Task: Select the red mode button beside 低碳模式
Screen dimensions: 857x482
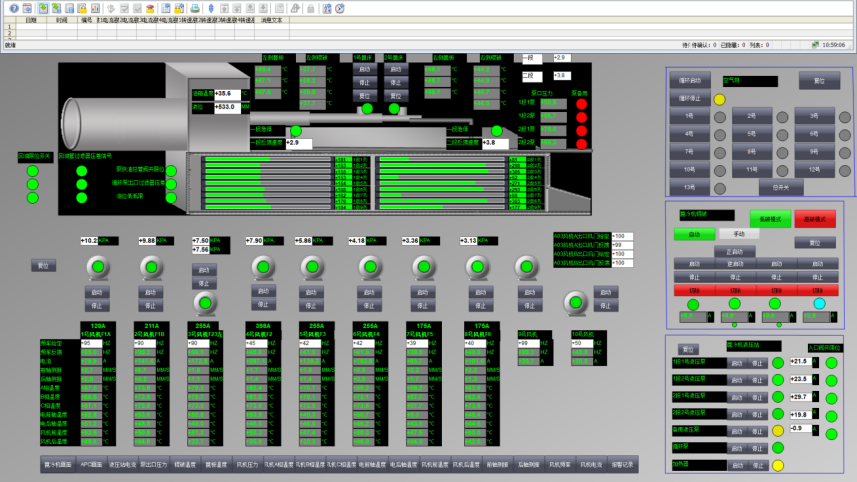Action: [815, 219]
